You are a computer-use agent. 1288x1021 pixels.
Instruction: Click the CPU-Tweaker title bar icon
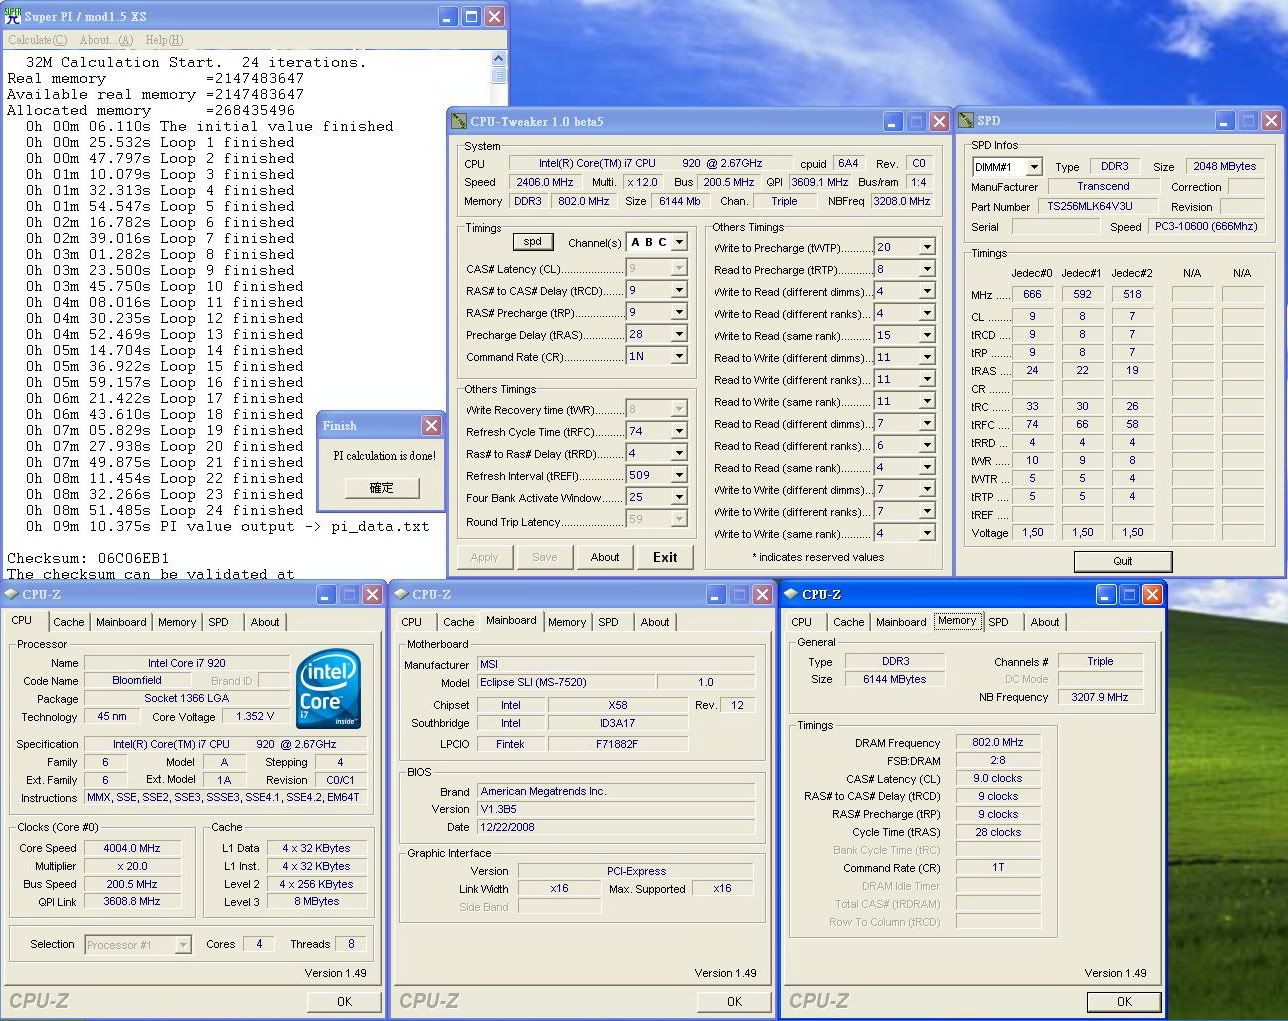pos(459,121)
